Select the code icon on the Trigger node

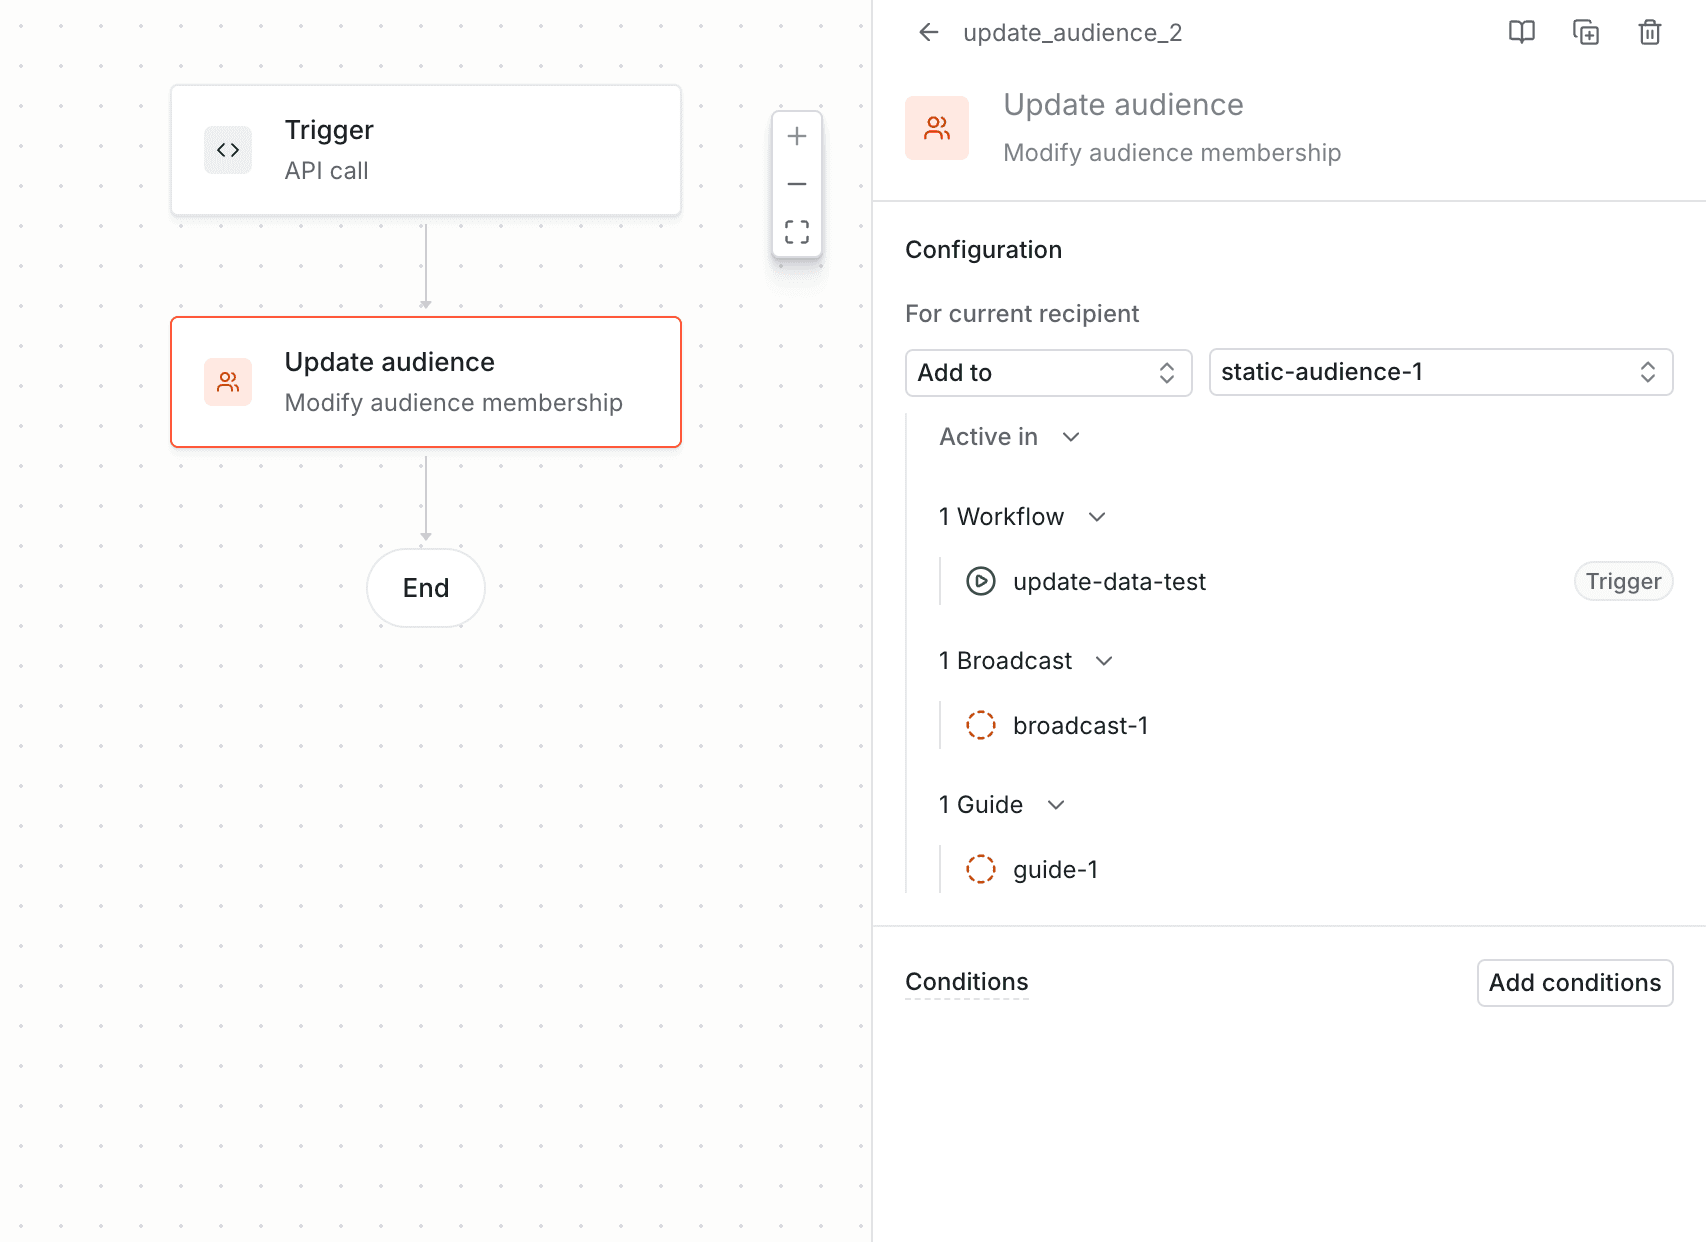(227, 149)
